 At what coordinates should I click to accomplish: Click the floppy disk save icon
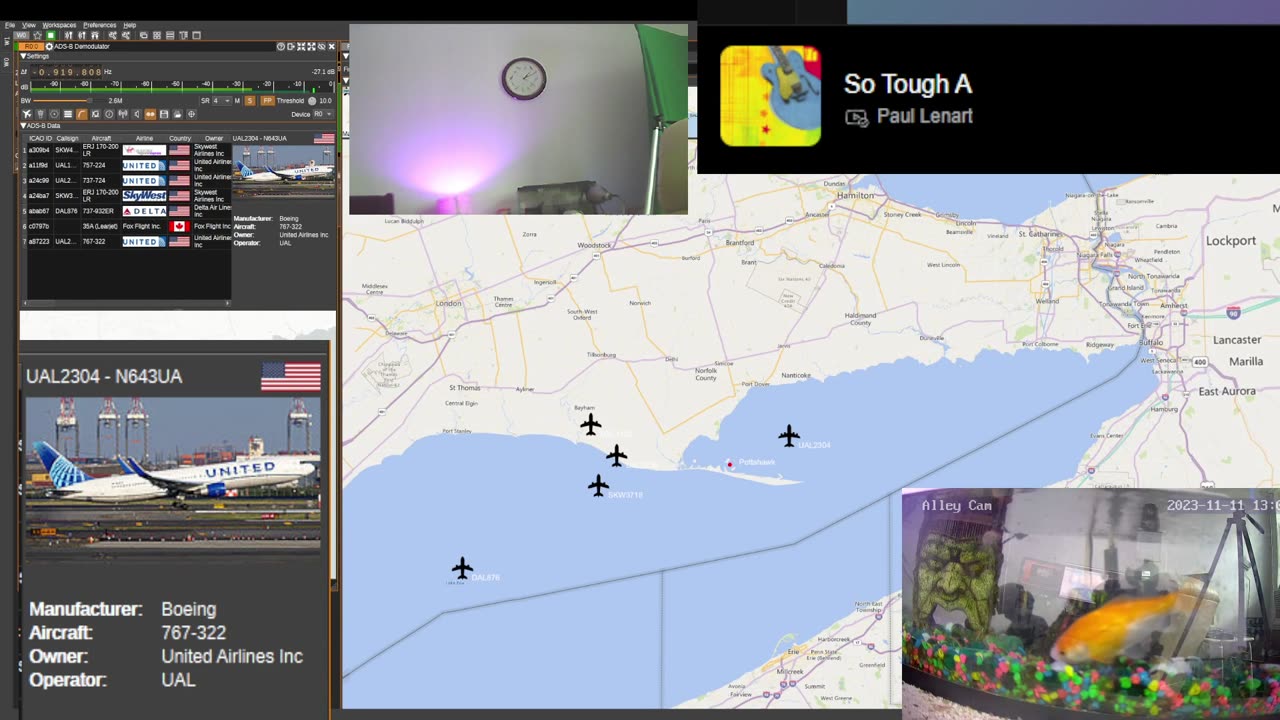164,114
